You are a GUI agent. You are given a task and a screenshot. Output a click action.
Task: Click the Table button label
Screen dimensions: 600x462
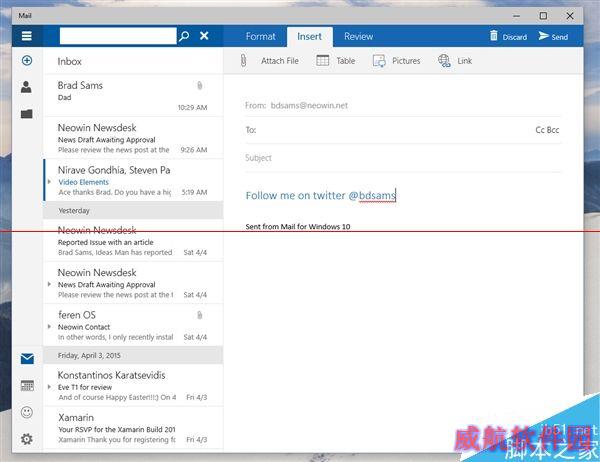click(346, 61)
